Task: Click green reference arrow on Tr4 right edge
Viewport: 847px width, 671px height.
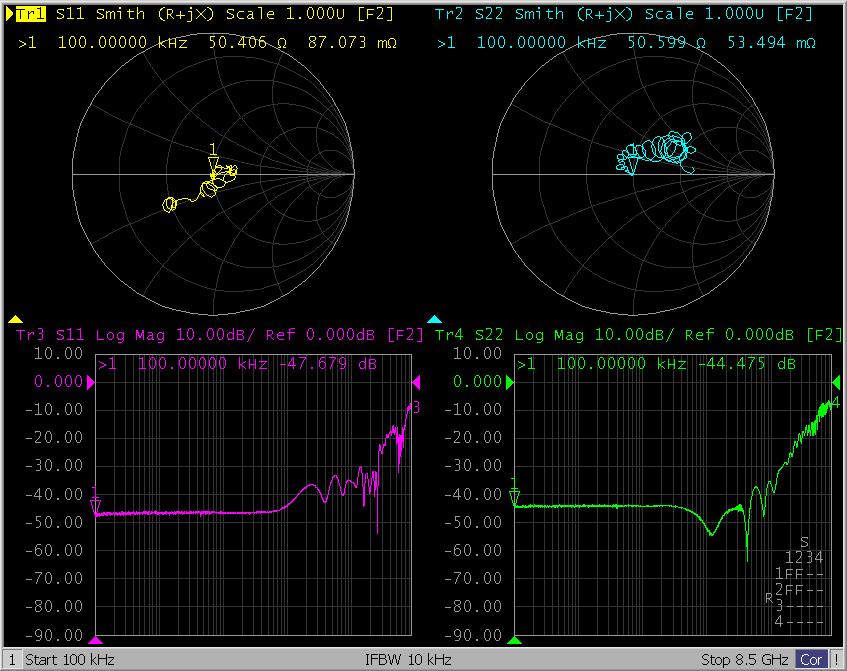Action: [x=837, y=383]
